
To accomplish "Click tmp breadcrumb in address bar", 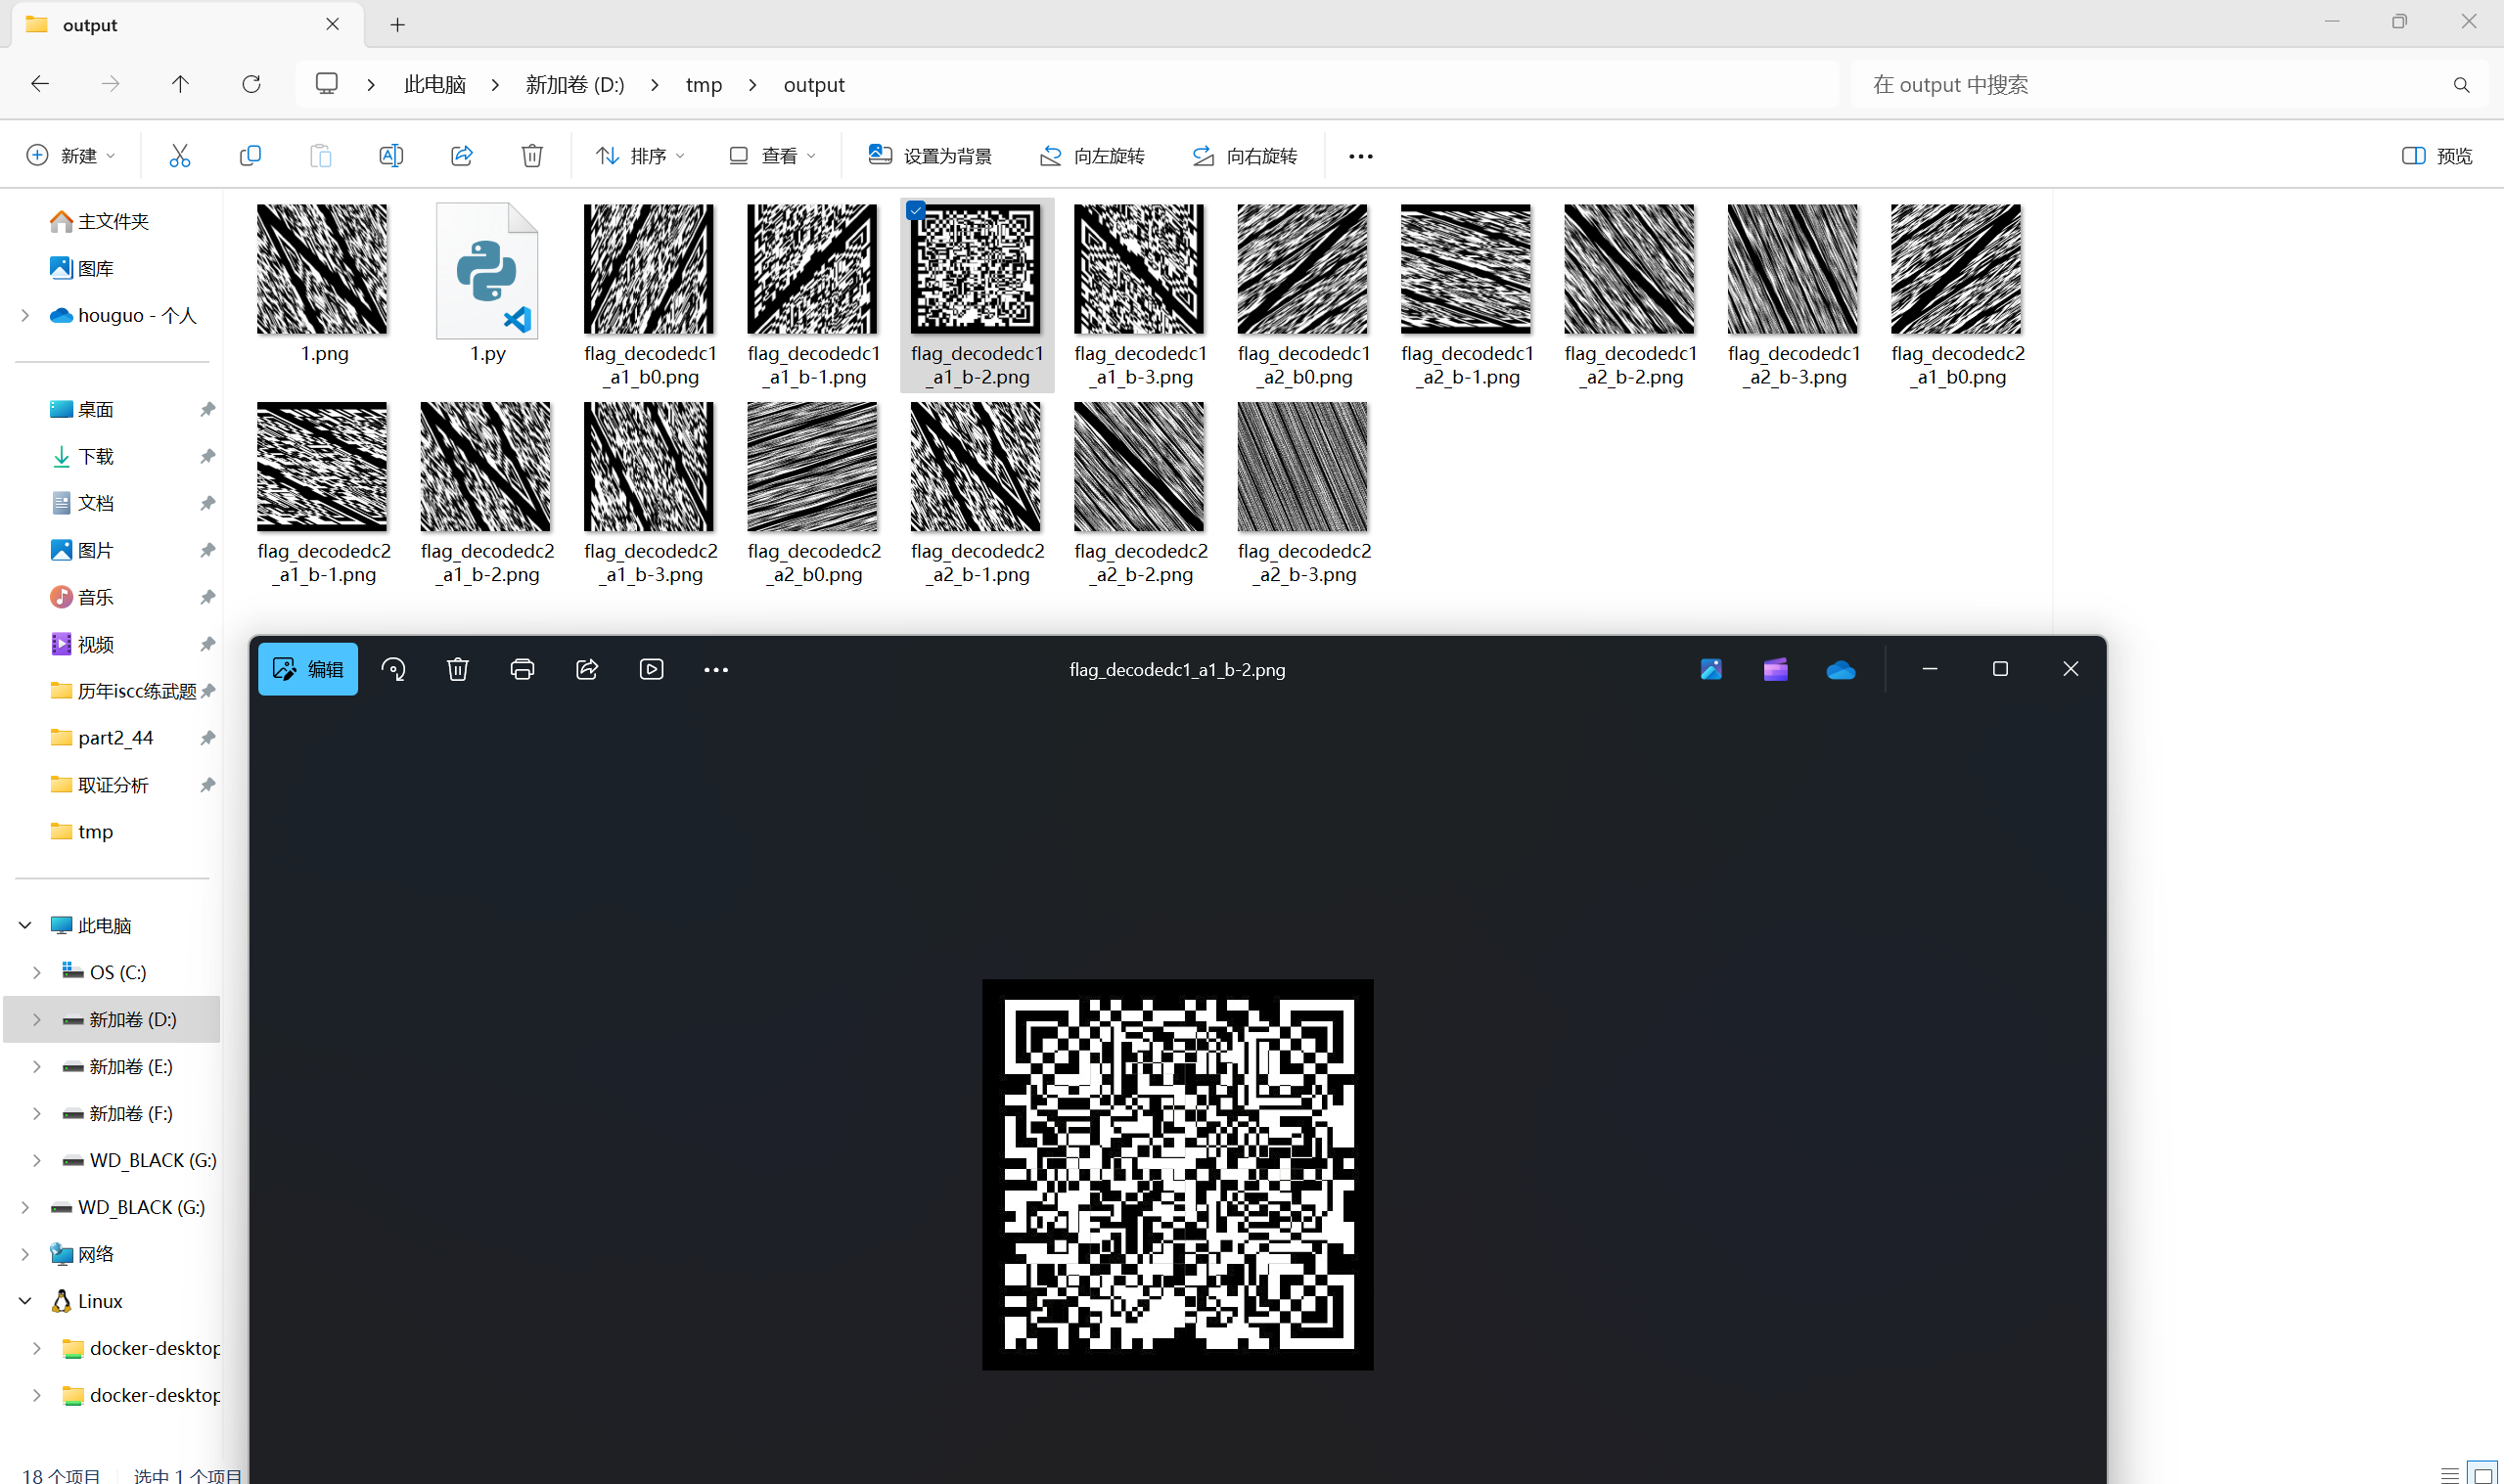I will click(704, 85).
